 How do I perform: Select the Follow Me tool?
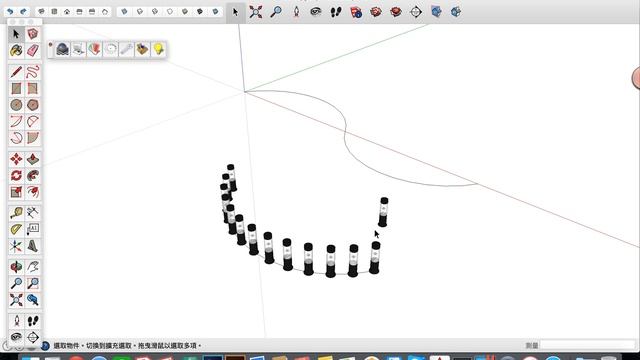[x=33, y=176]
